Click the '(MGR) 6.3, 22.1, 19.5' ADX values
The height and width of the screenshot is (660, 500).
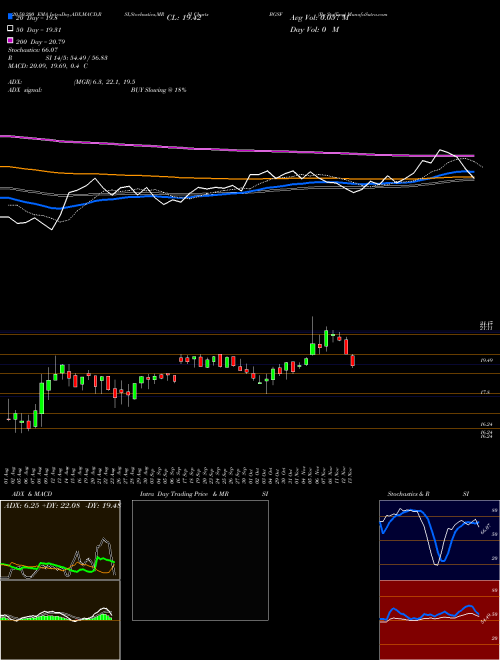(104, 82)
